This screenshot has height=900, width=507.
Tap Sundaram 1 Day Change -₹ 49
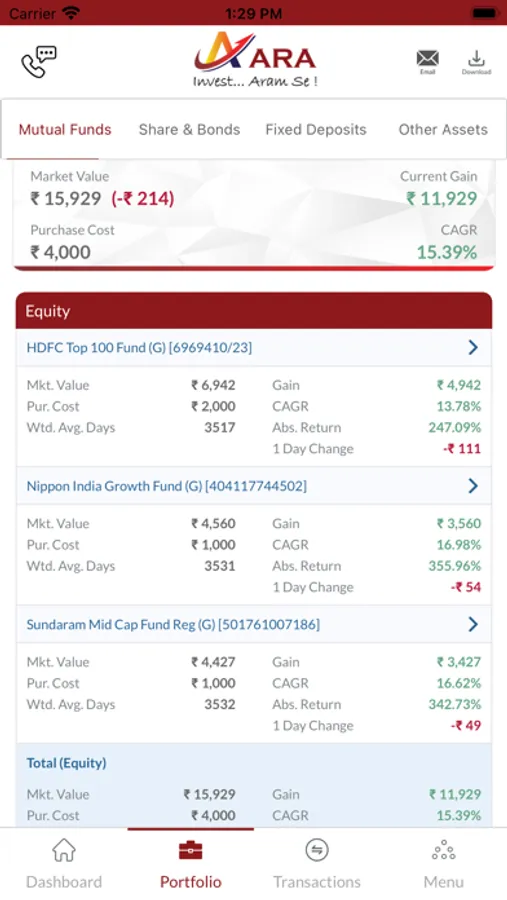[x=466, y=726]
